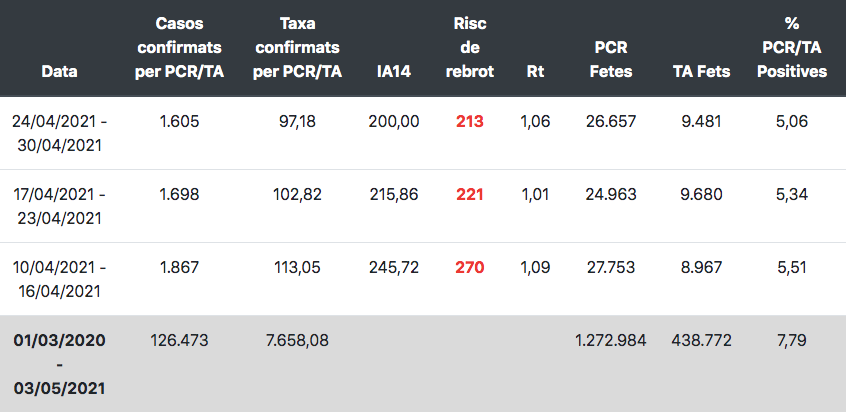The width and height of the screenshot is (846, 413).
Task: Click the total confirmed cases value 126.473
Action: coord(180,341)
